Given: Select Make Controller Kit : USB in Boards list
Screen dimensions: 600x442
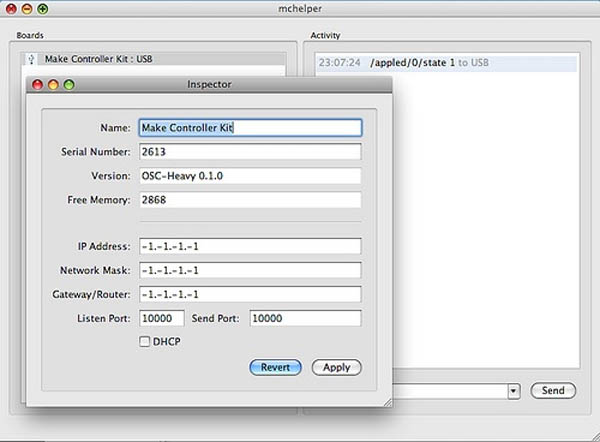Looking at the screenshot, I should coord(100,60).
